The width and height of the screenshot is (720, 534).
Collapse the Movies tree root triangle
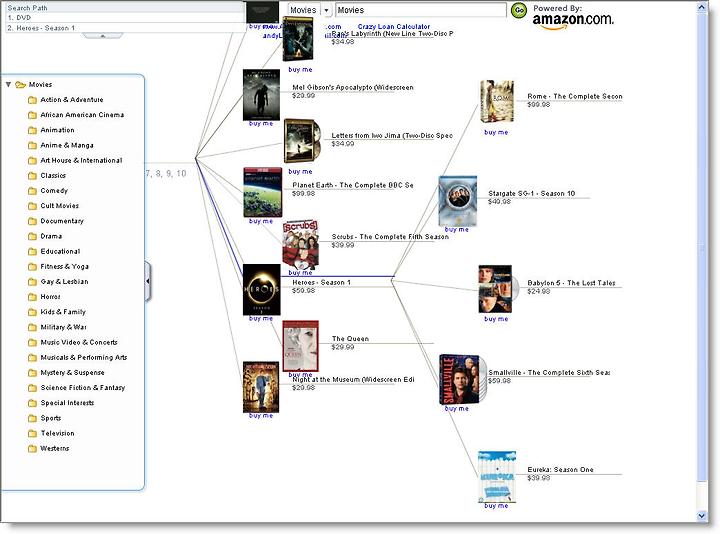coord(8,84)
